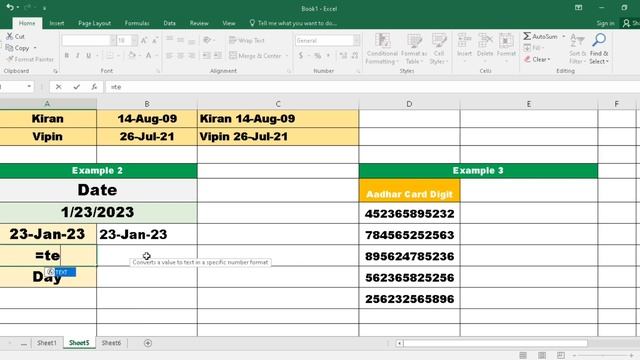Toggle Middle Align in Alignment group
This screenshot has height=360, width=640.
[x=180, y=40]
